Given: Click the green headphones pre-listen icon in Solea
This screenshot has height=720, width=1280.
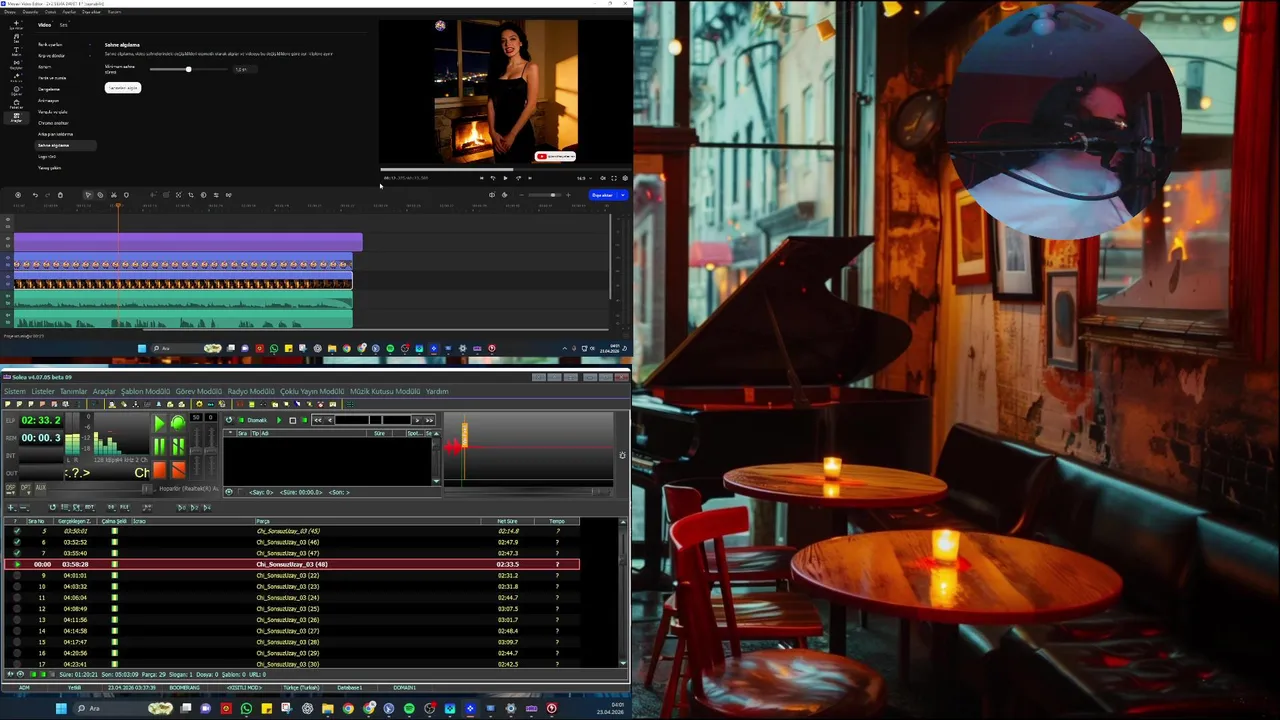Looking at the screenshot, I should [178, 423].
